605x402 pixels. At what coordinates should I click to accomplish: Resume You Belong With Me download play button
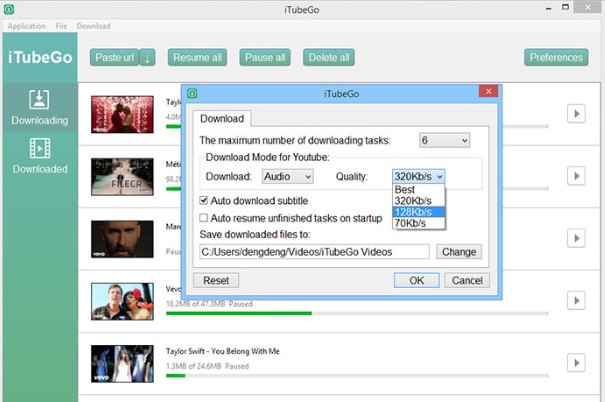point(576,363)
